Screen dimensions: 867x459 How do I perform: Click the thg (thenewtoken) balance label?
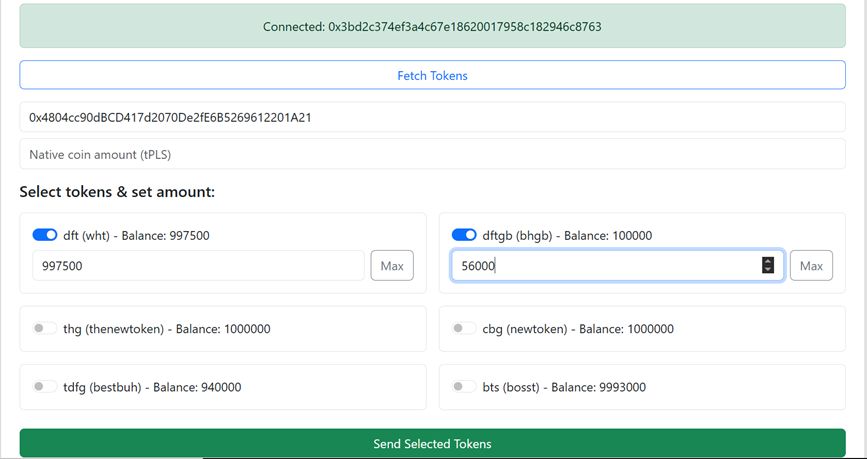click(166, 329)
